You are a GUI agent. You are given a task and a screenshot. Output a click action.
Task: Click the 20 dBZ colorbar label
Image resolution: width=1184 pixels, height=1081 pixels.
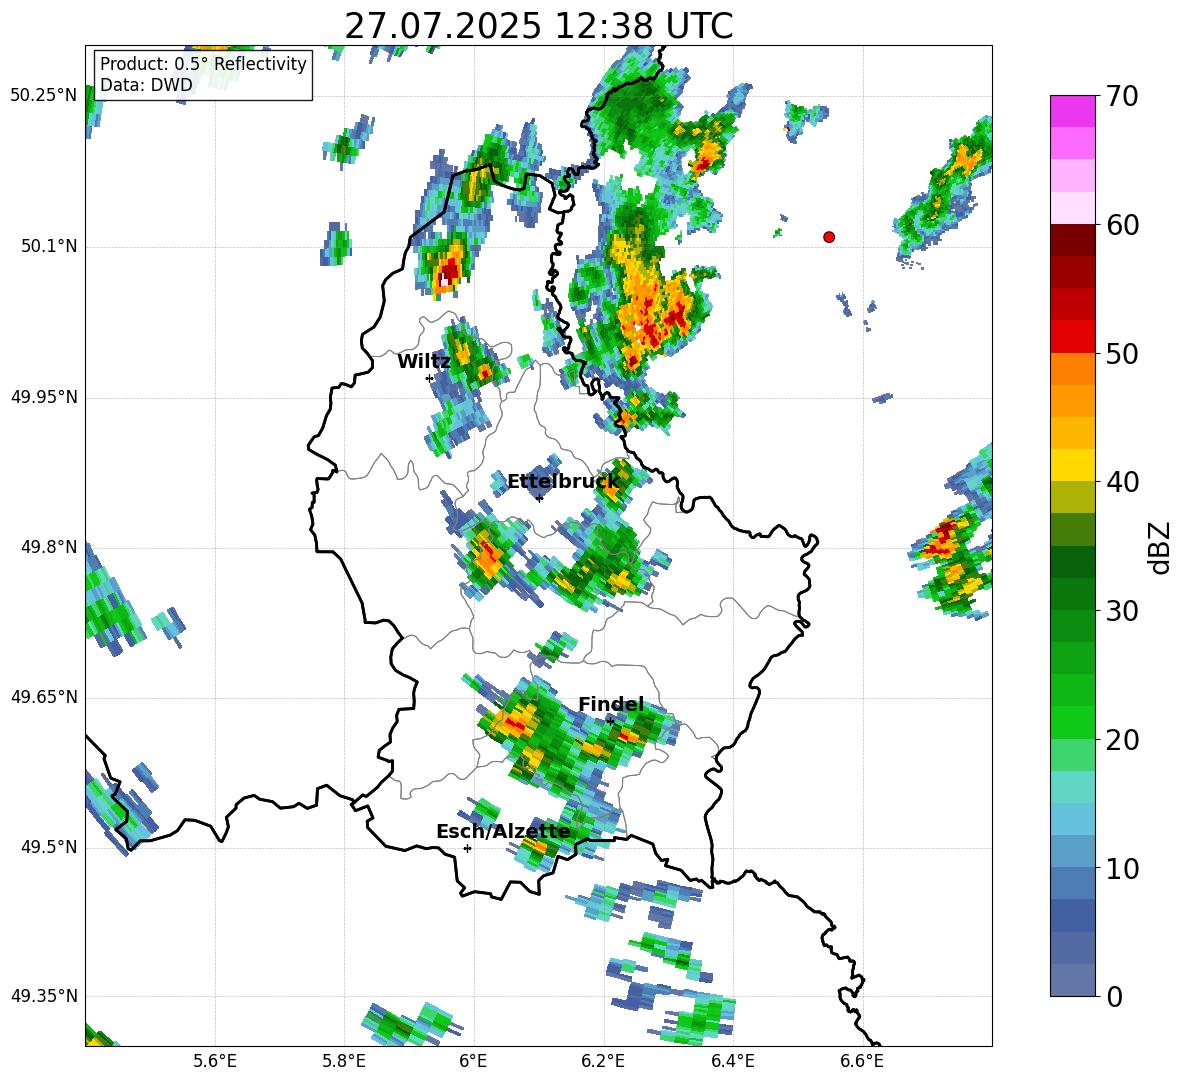click(x=1123, y=740)
